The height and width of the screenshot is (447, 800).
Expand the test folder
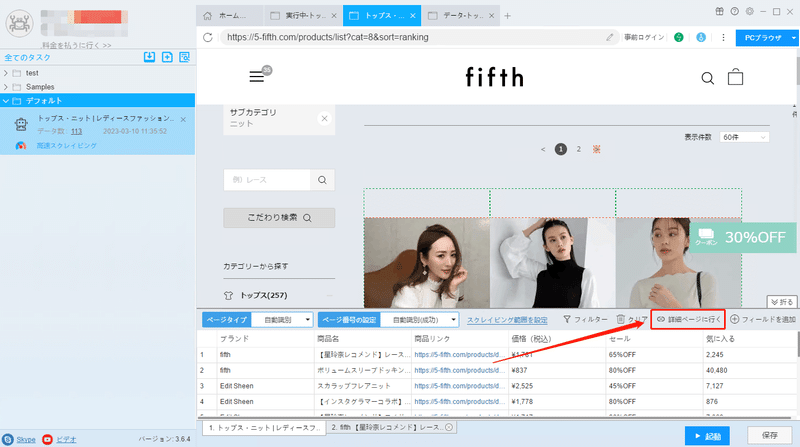tap(6, 73)
